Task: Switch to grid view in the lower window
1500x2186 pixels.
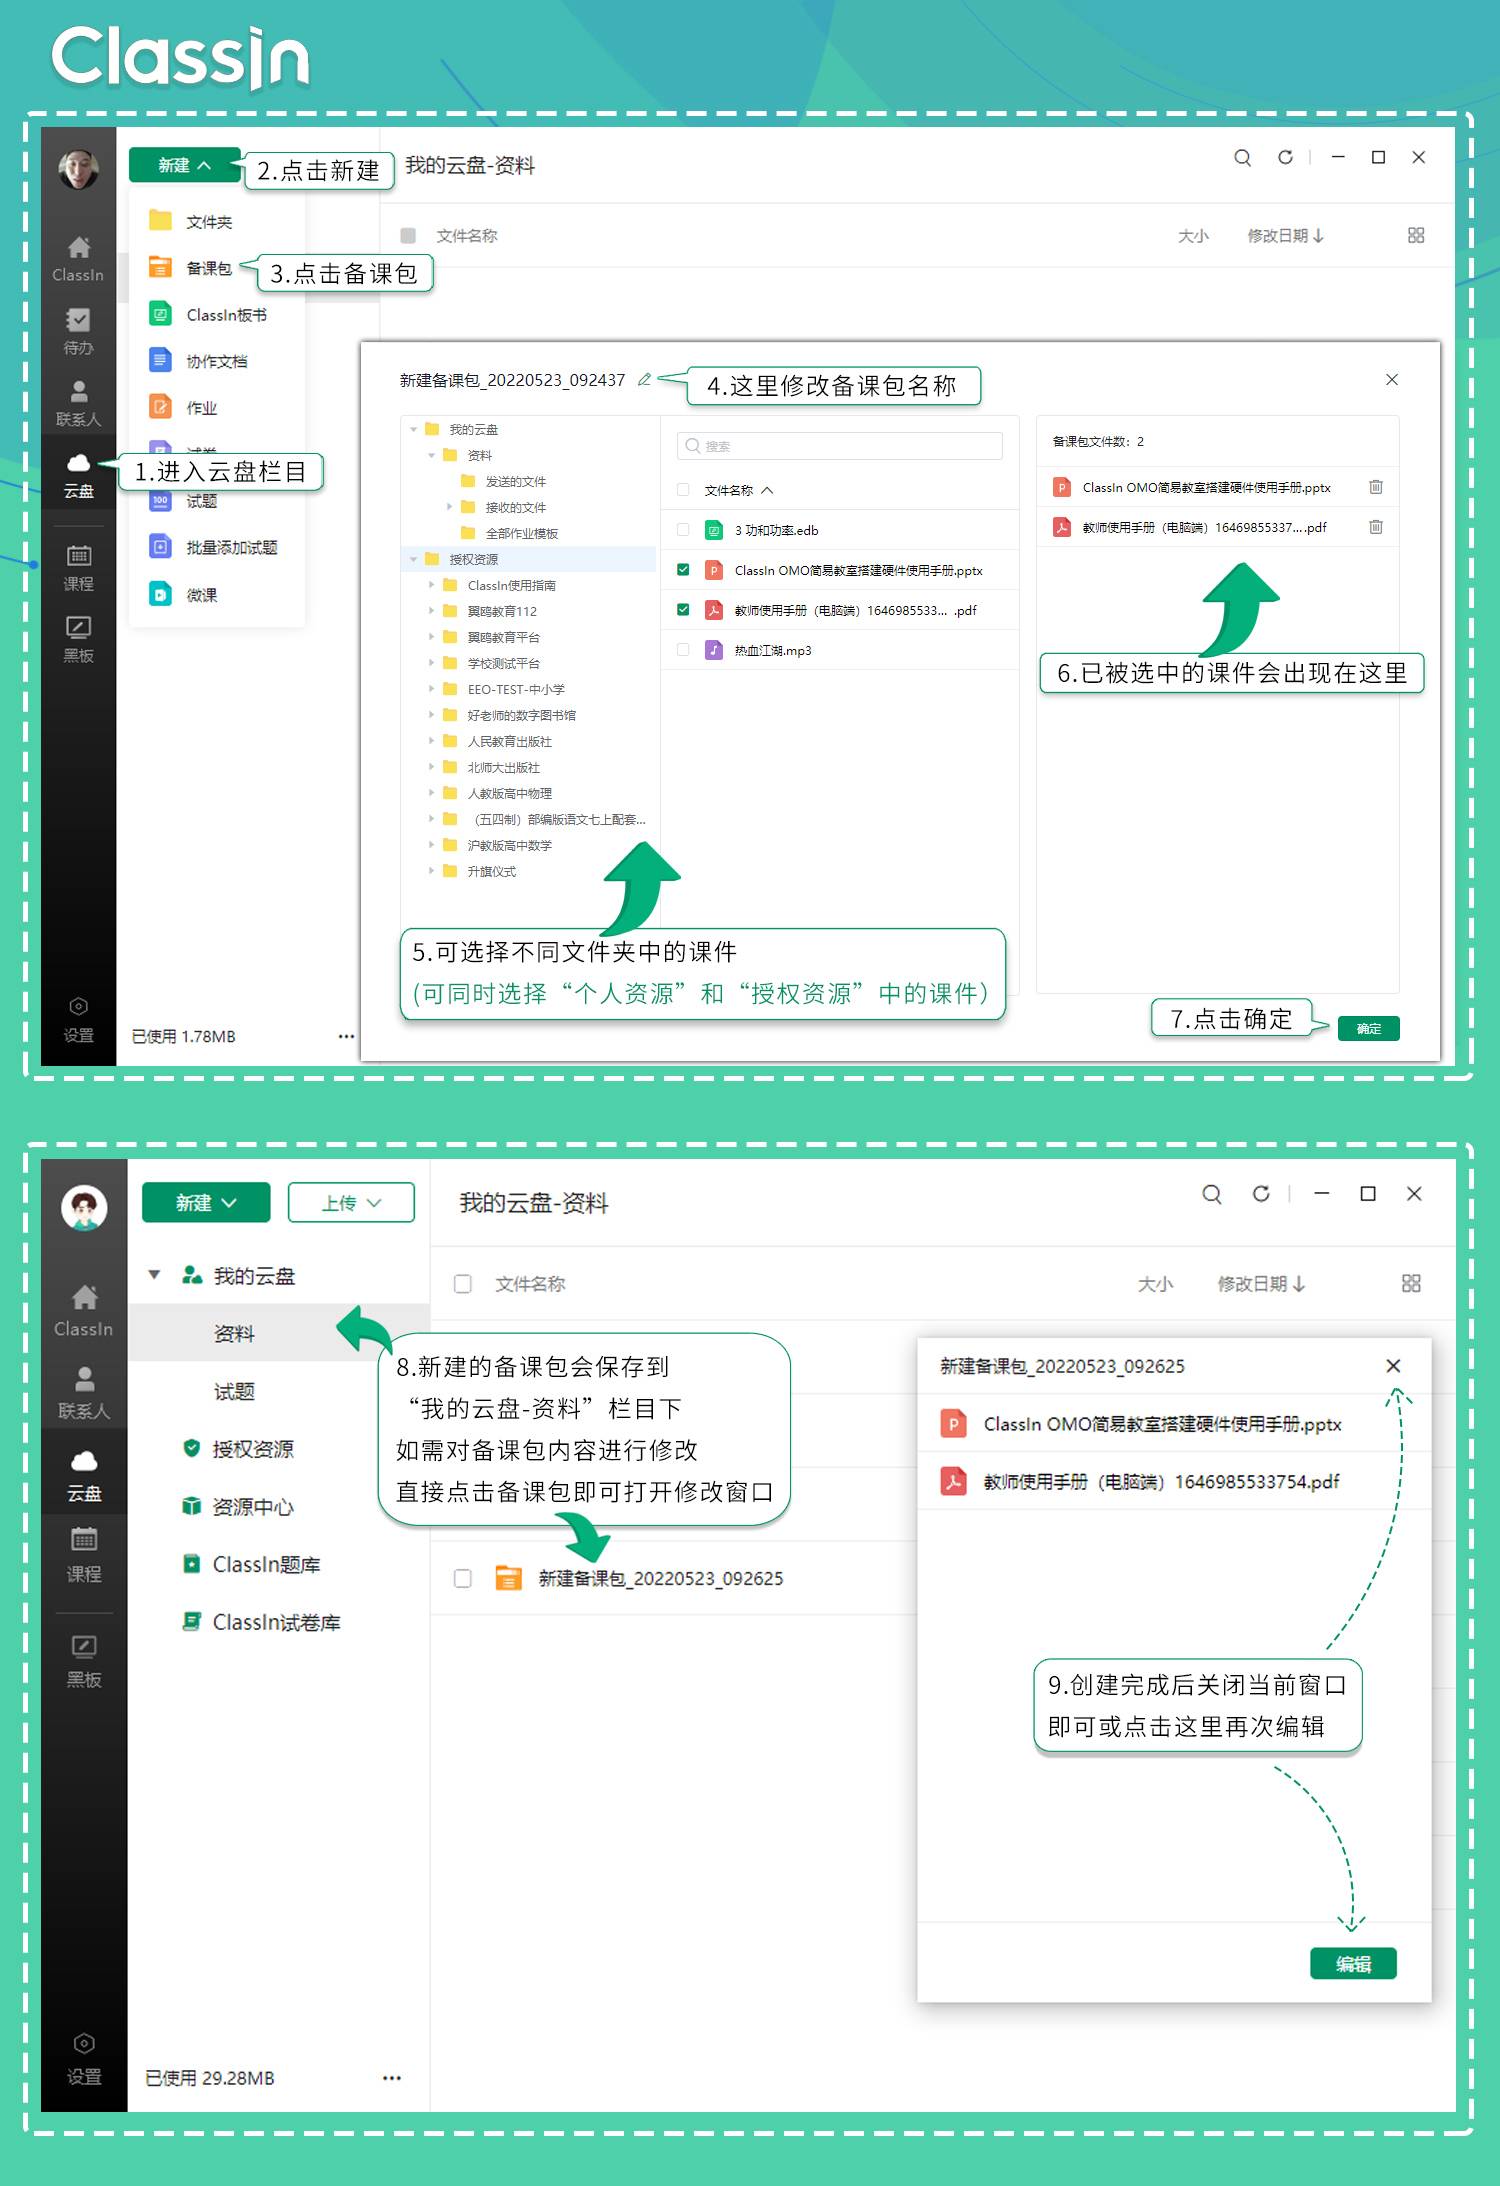Action: click(x=1411, y=1283)
